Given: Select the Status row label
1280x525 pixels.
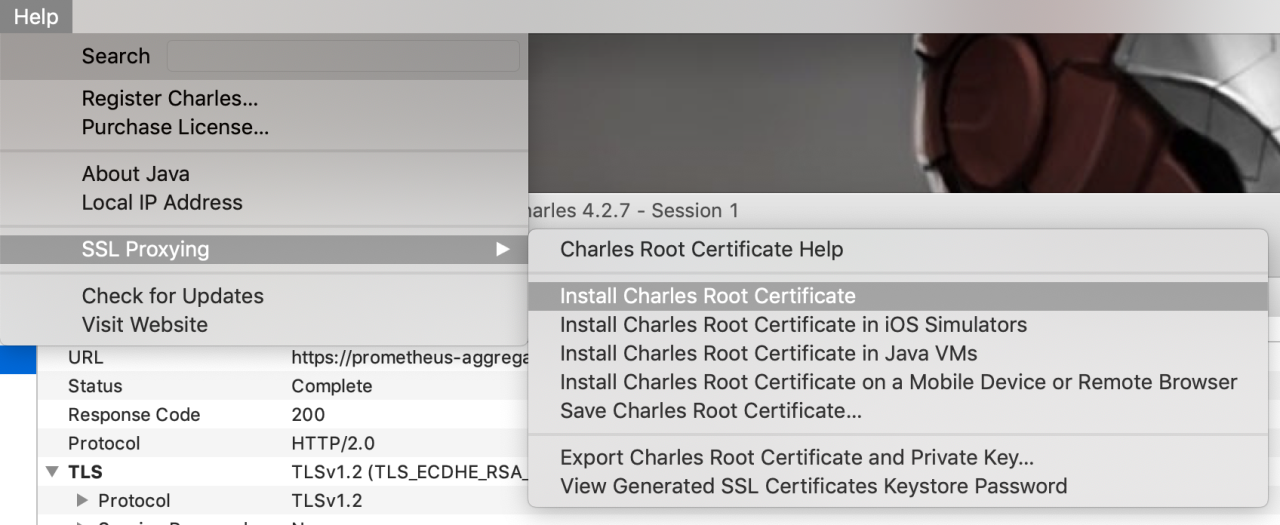Looking at the screenshot, I should click(95, 386).
